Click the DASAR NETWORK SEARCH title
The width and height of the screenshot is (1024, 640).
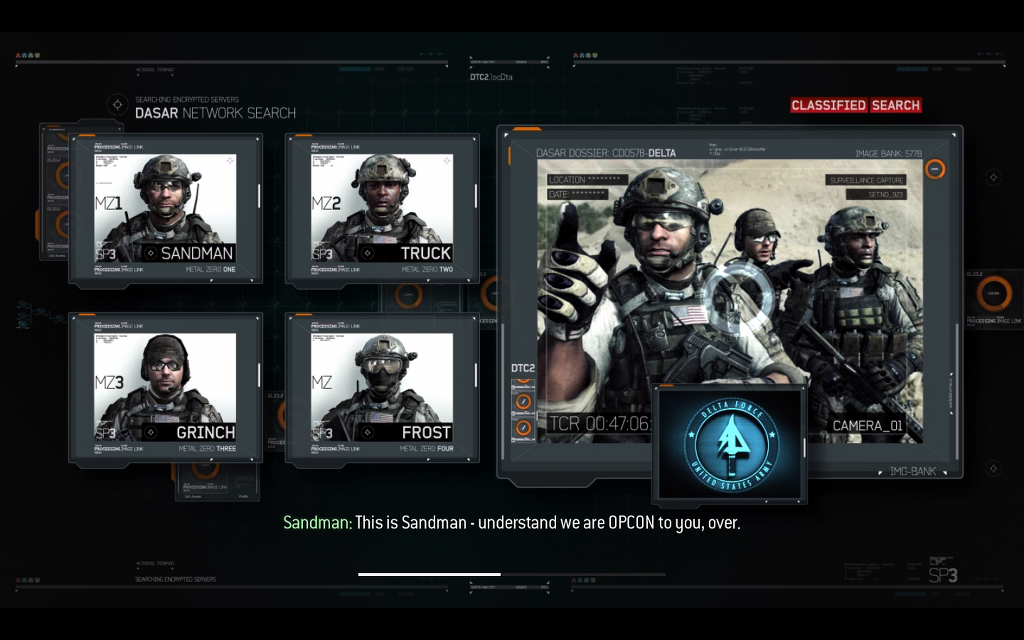[216, 113]
